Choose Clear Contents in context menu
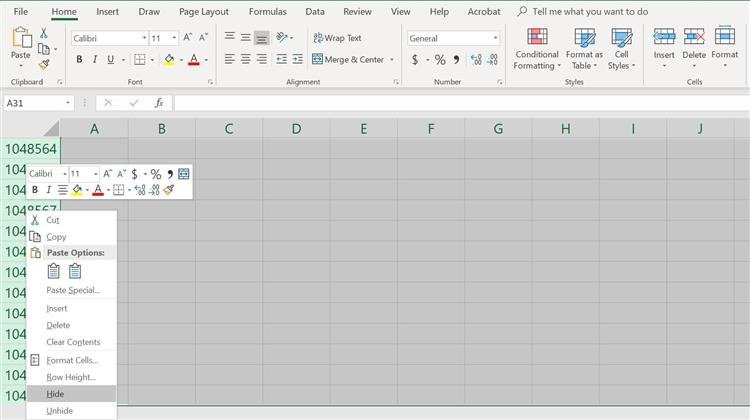This screenshot has width=750, height=420. tap(71, 342)
